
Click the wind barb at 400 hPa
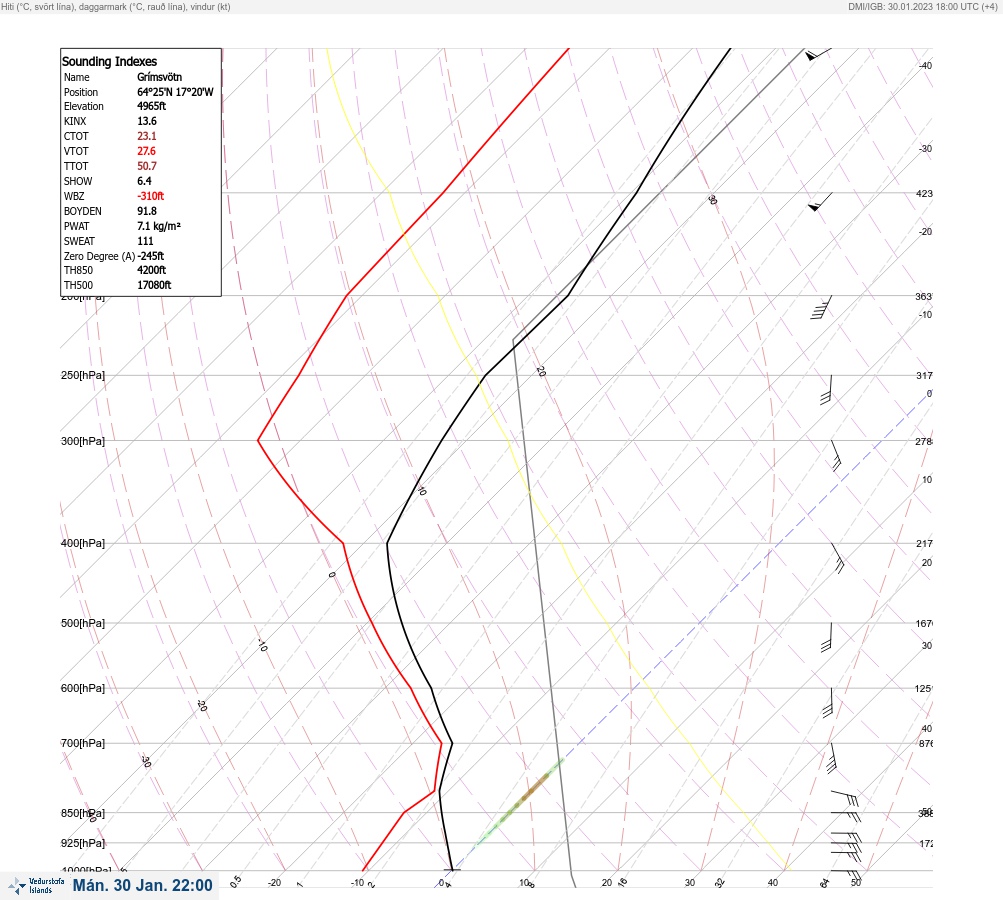click(837, 558)
